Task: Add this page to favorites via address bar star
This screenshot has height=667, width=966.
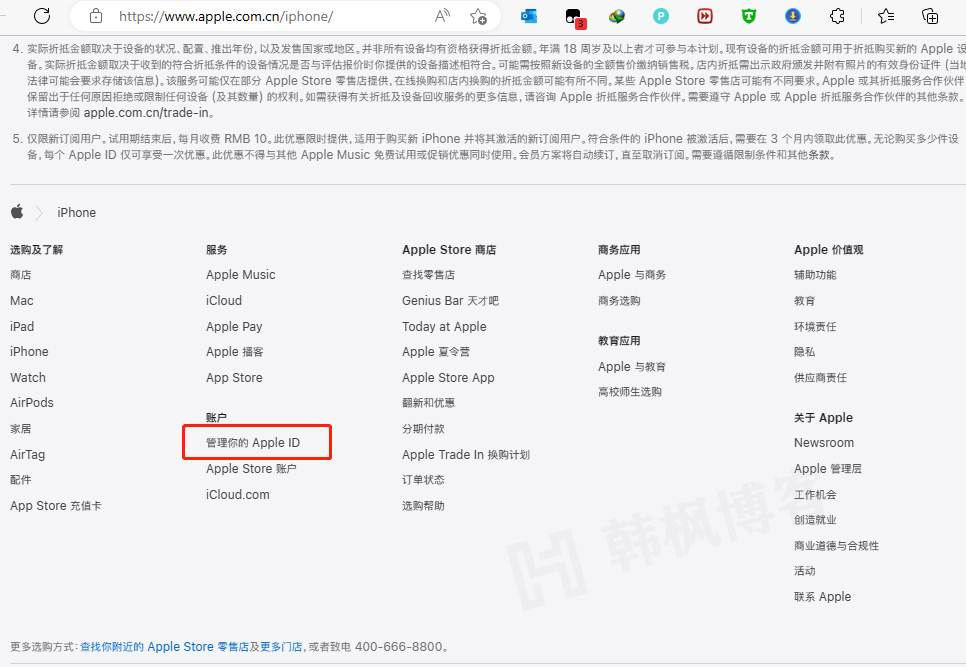Action: [478, 16]
